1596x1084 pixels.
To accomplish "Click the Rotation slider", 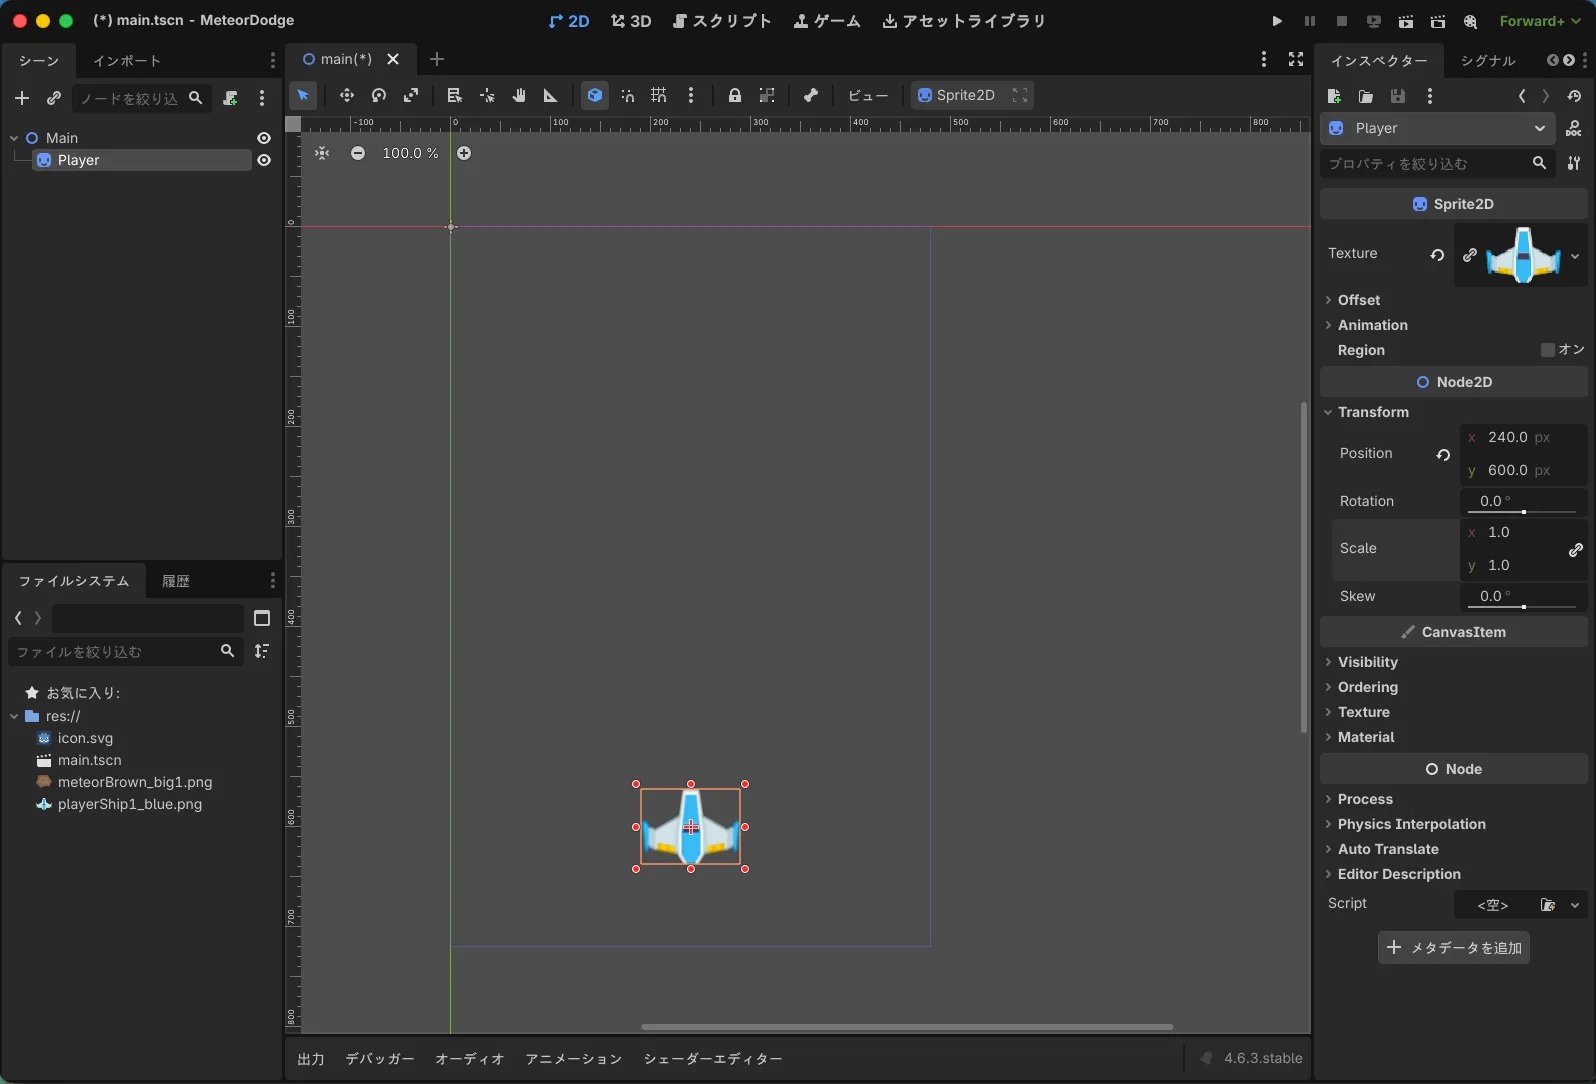I will tap(1523, 512).
